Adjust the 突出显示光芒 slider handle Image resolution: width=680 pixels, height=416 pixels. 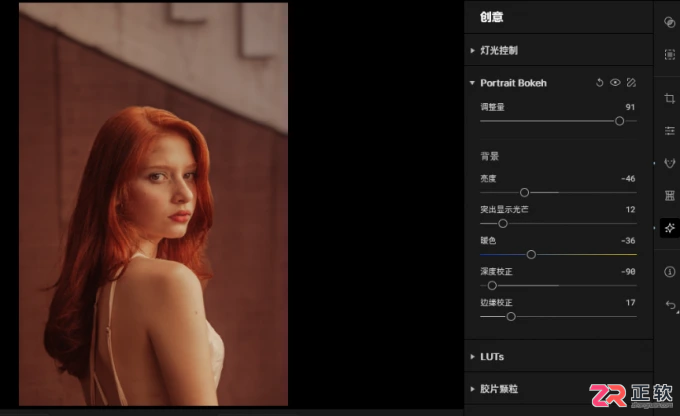click(x=503, y=223)
